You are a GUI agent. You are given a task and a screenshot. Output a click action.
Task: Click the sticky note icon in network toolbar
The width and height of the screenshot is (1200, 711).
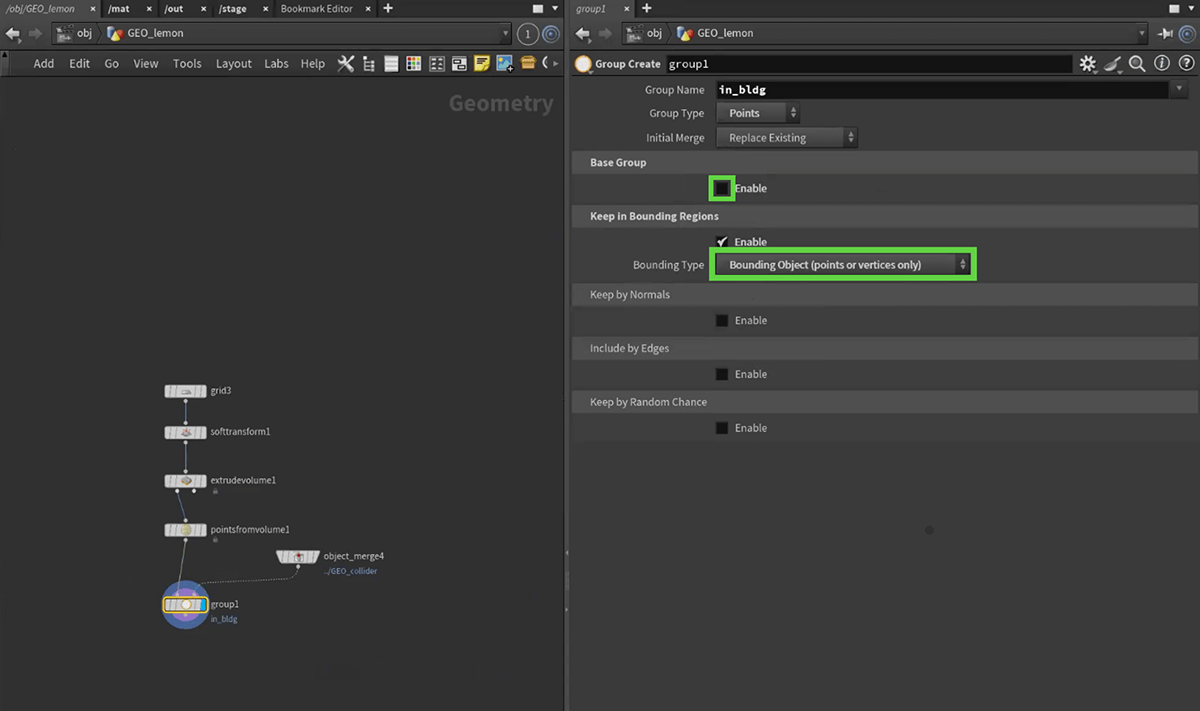482,64
